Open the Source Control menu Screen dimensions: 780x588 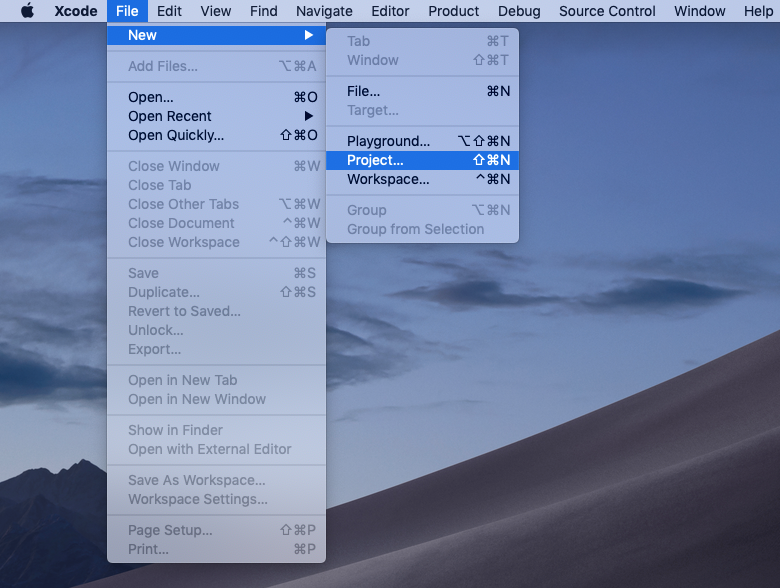[607, 10]
